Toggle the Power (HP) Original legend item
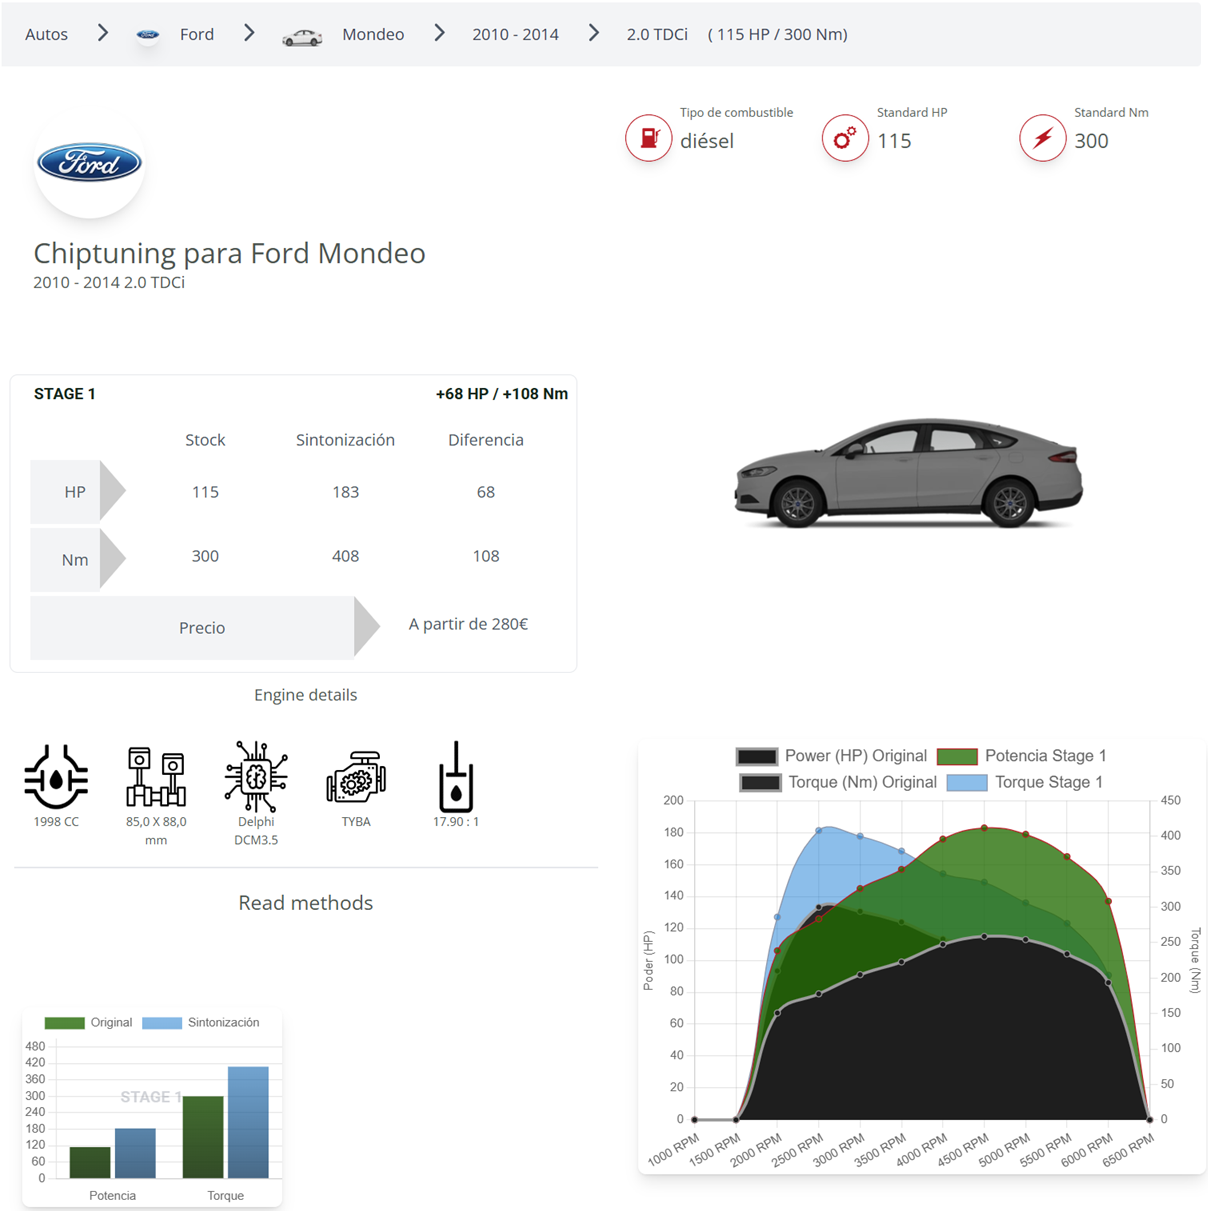 [x=832, y=756]
